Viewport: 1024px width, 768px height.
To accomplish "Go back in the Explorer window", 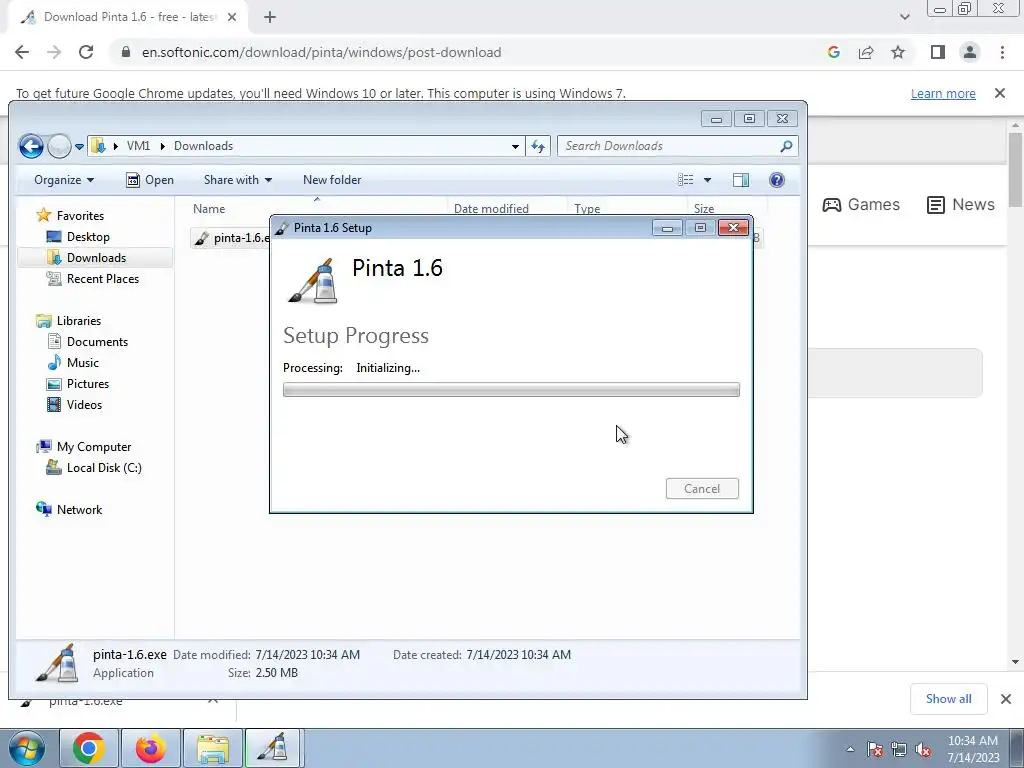I will (31, 146).
